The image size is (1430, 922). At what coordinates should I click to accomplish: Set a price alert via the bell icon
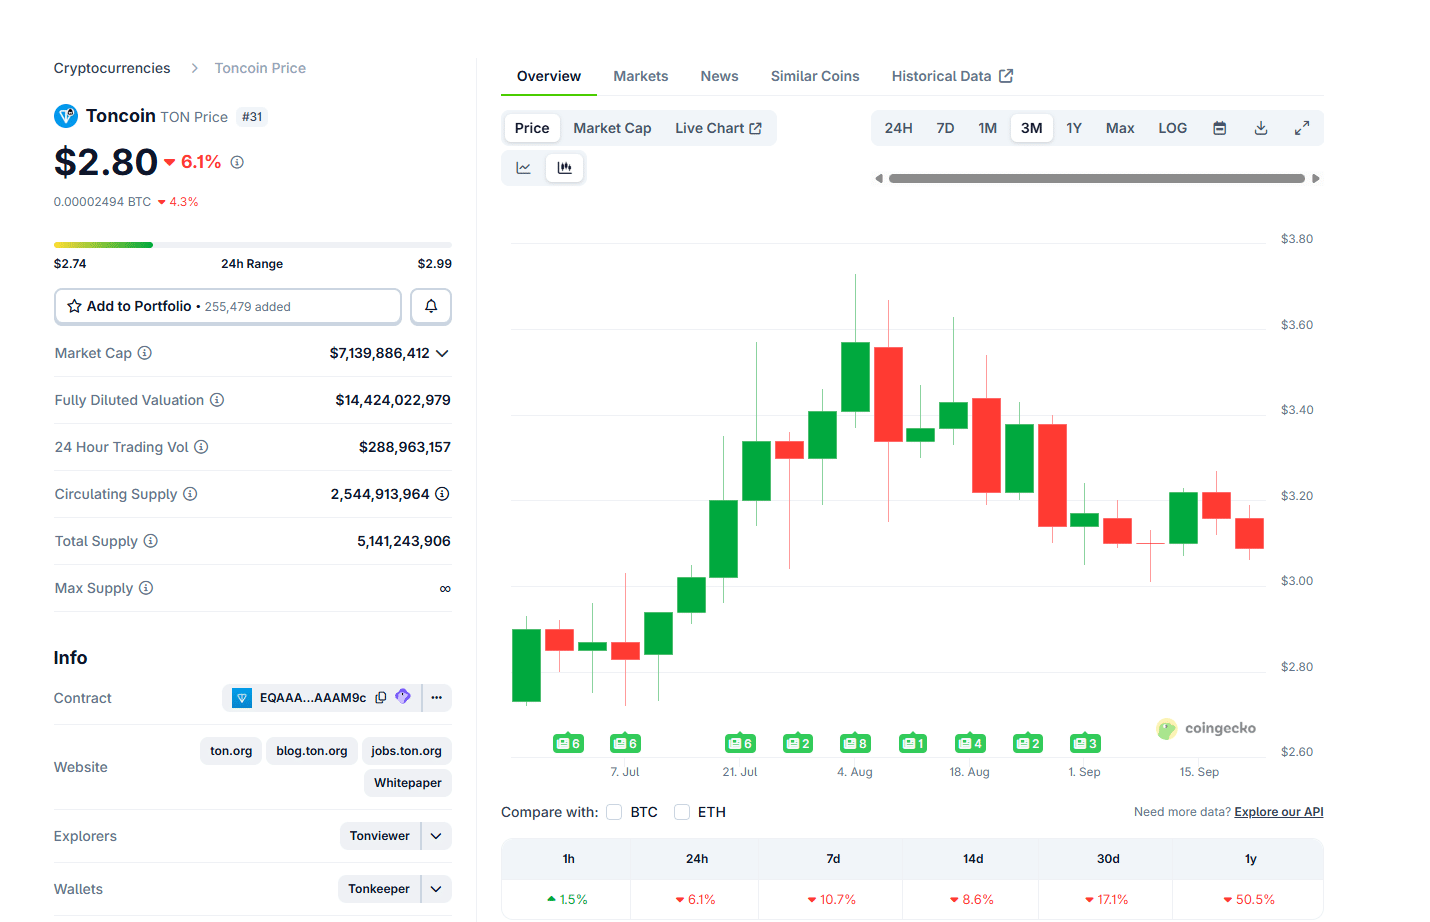click(431, 306)
